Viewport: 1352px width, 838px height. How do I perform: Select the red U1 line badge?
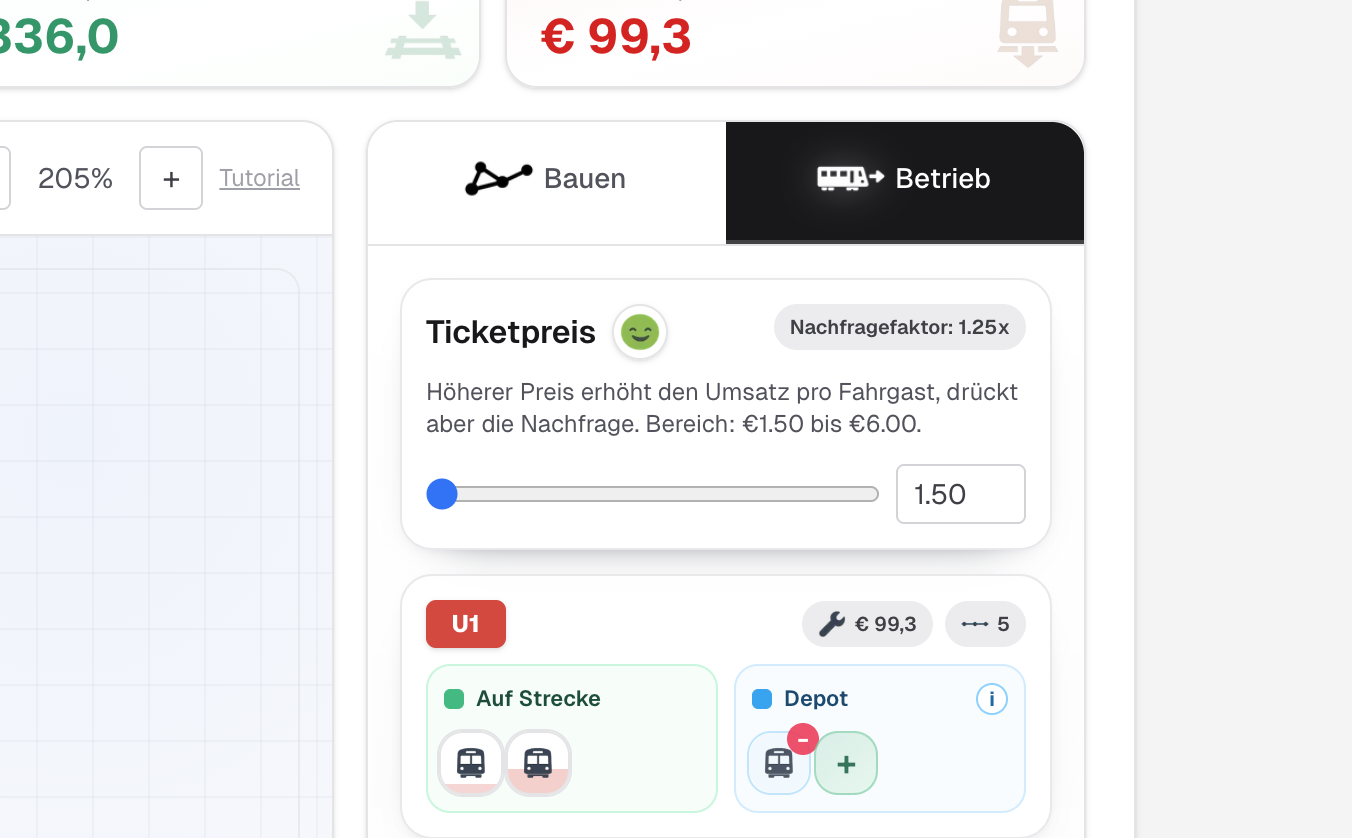[466, 624]
